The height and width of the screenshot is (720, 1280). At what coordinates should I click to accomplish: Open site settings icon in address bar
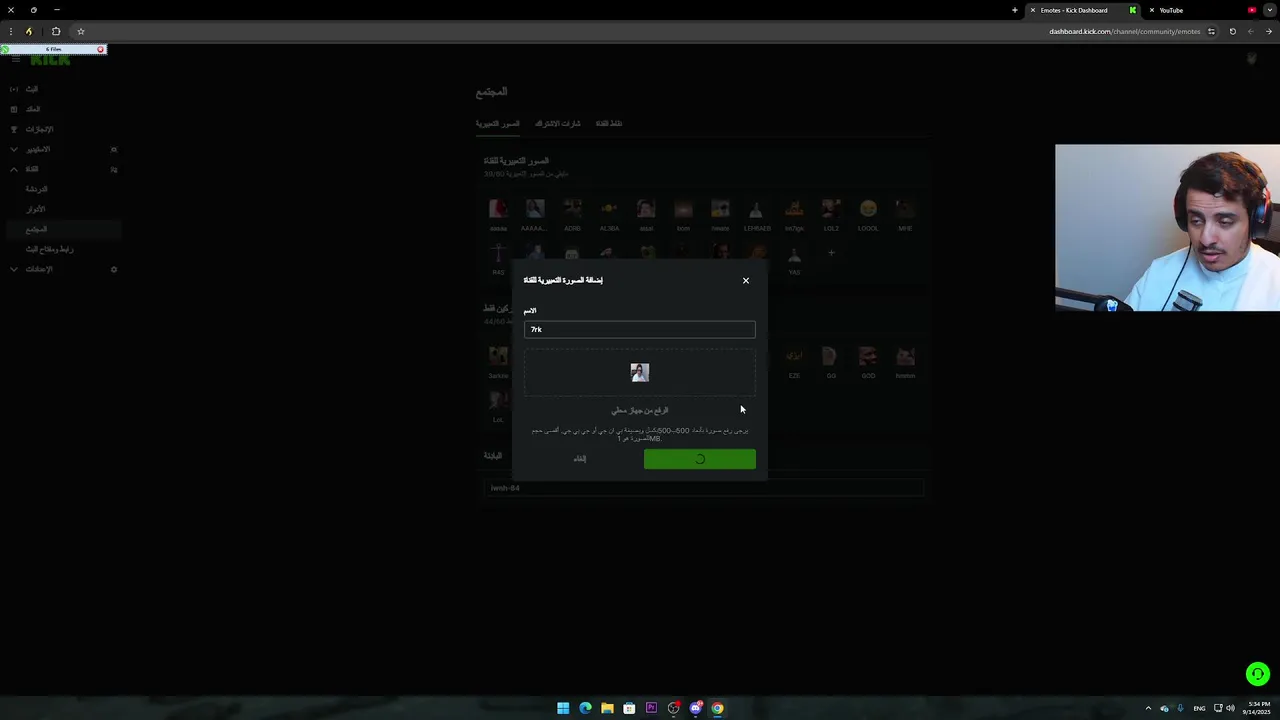pos(1211,31)
